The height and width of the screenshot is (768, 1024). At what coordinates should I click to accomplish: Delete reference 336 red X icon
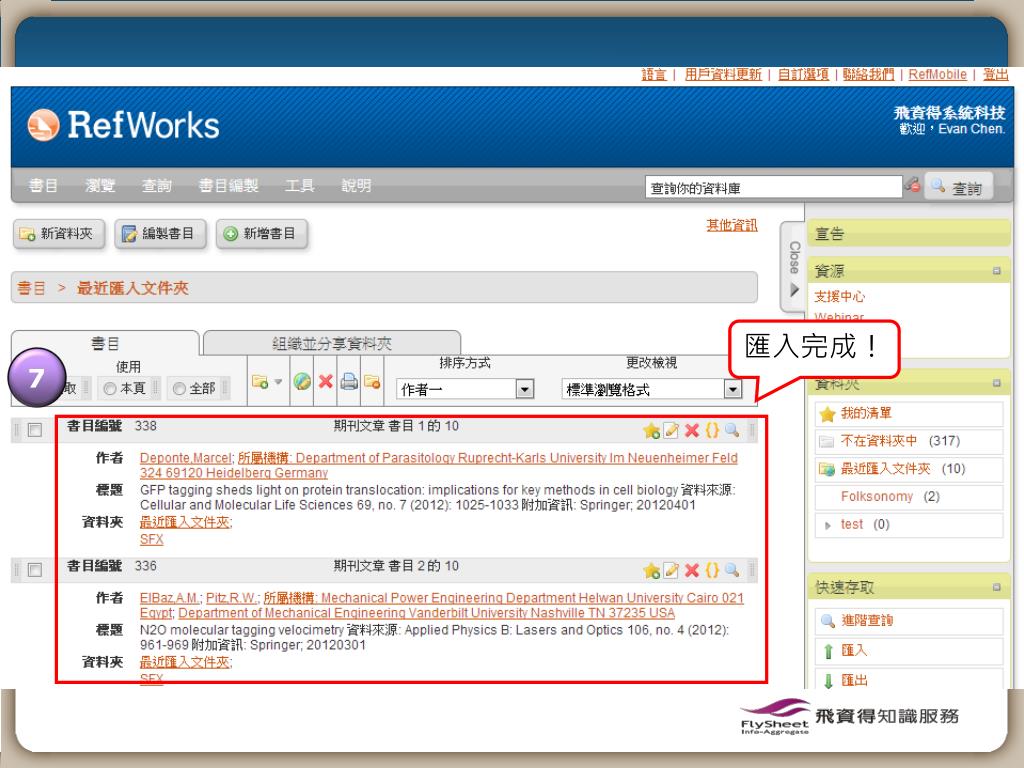pyautogui.click(x=692, y=570)
